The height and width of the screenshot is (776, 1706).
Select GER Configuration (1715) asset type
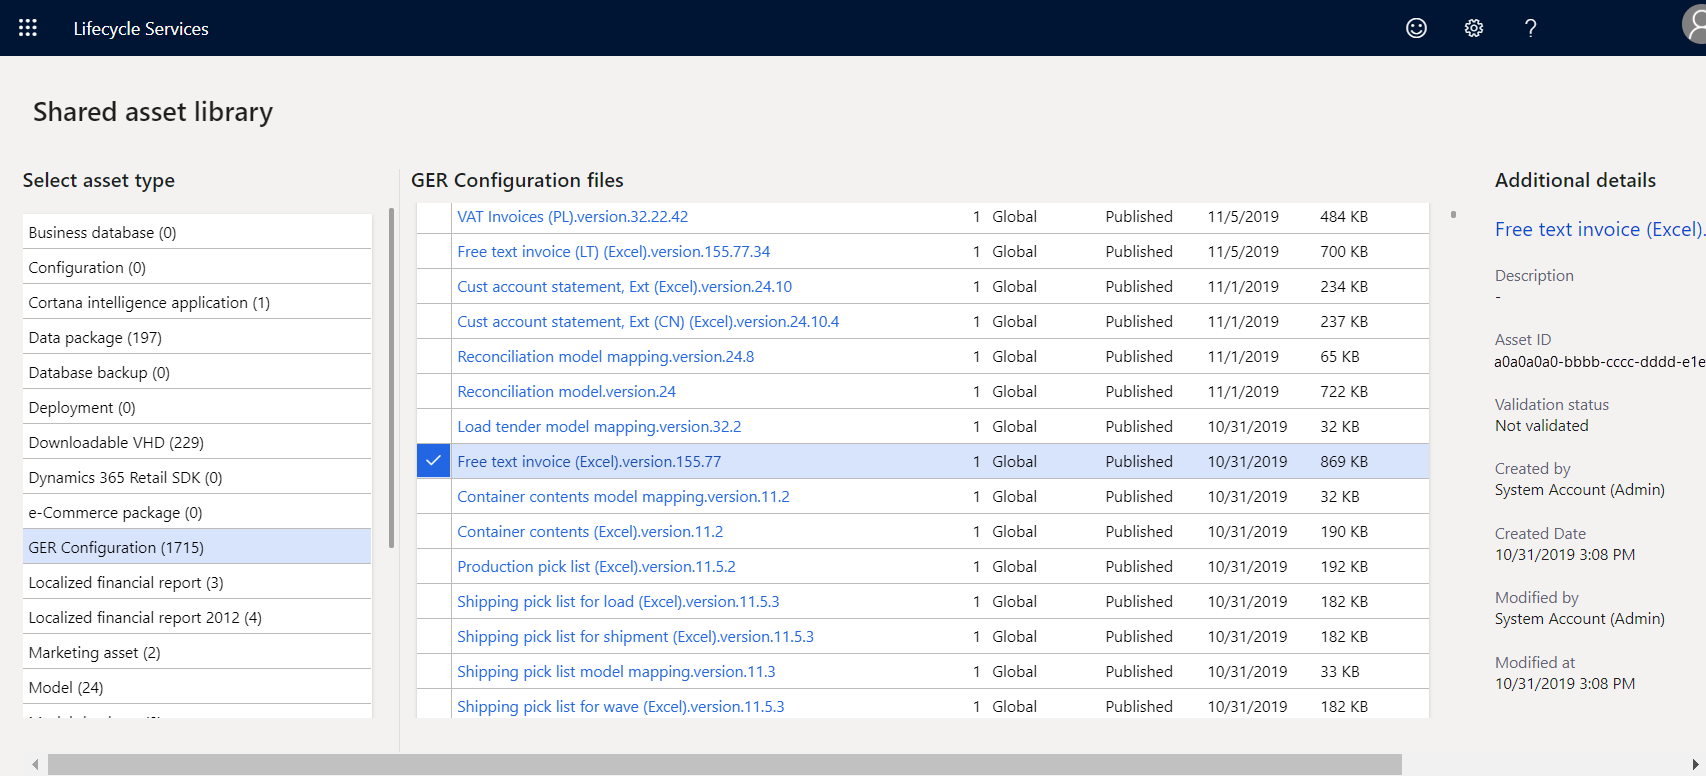tap(197, 547)
